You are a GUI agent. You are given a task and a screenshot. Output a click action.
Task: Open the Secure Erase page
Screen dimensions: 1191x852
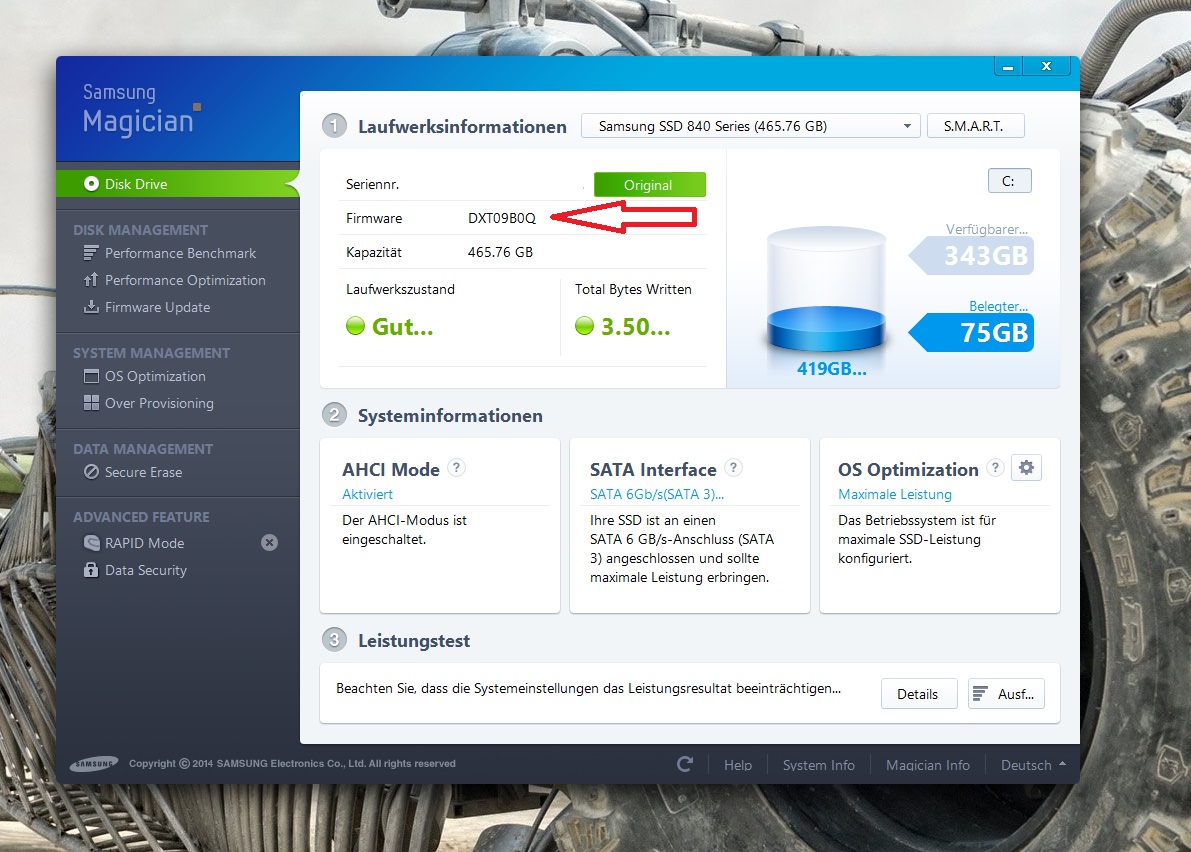144,472
